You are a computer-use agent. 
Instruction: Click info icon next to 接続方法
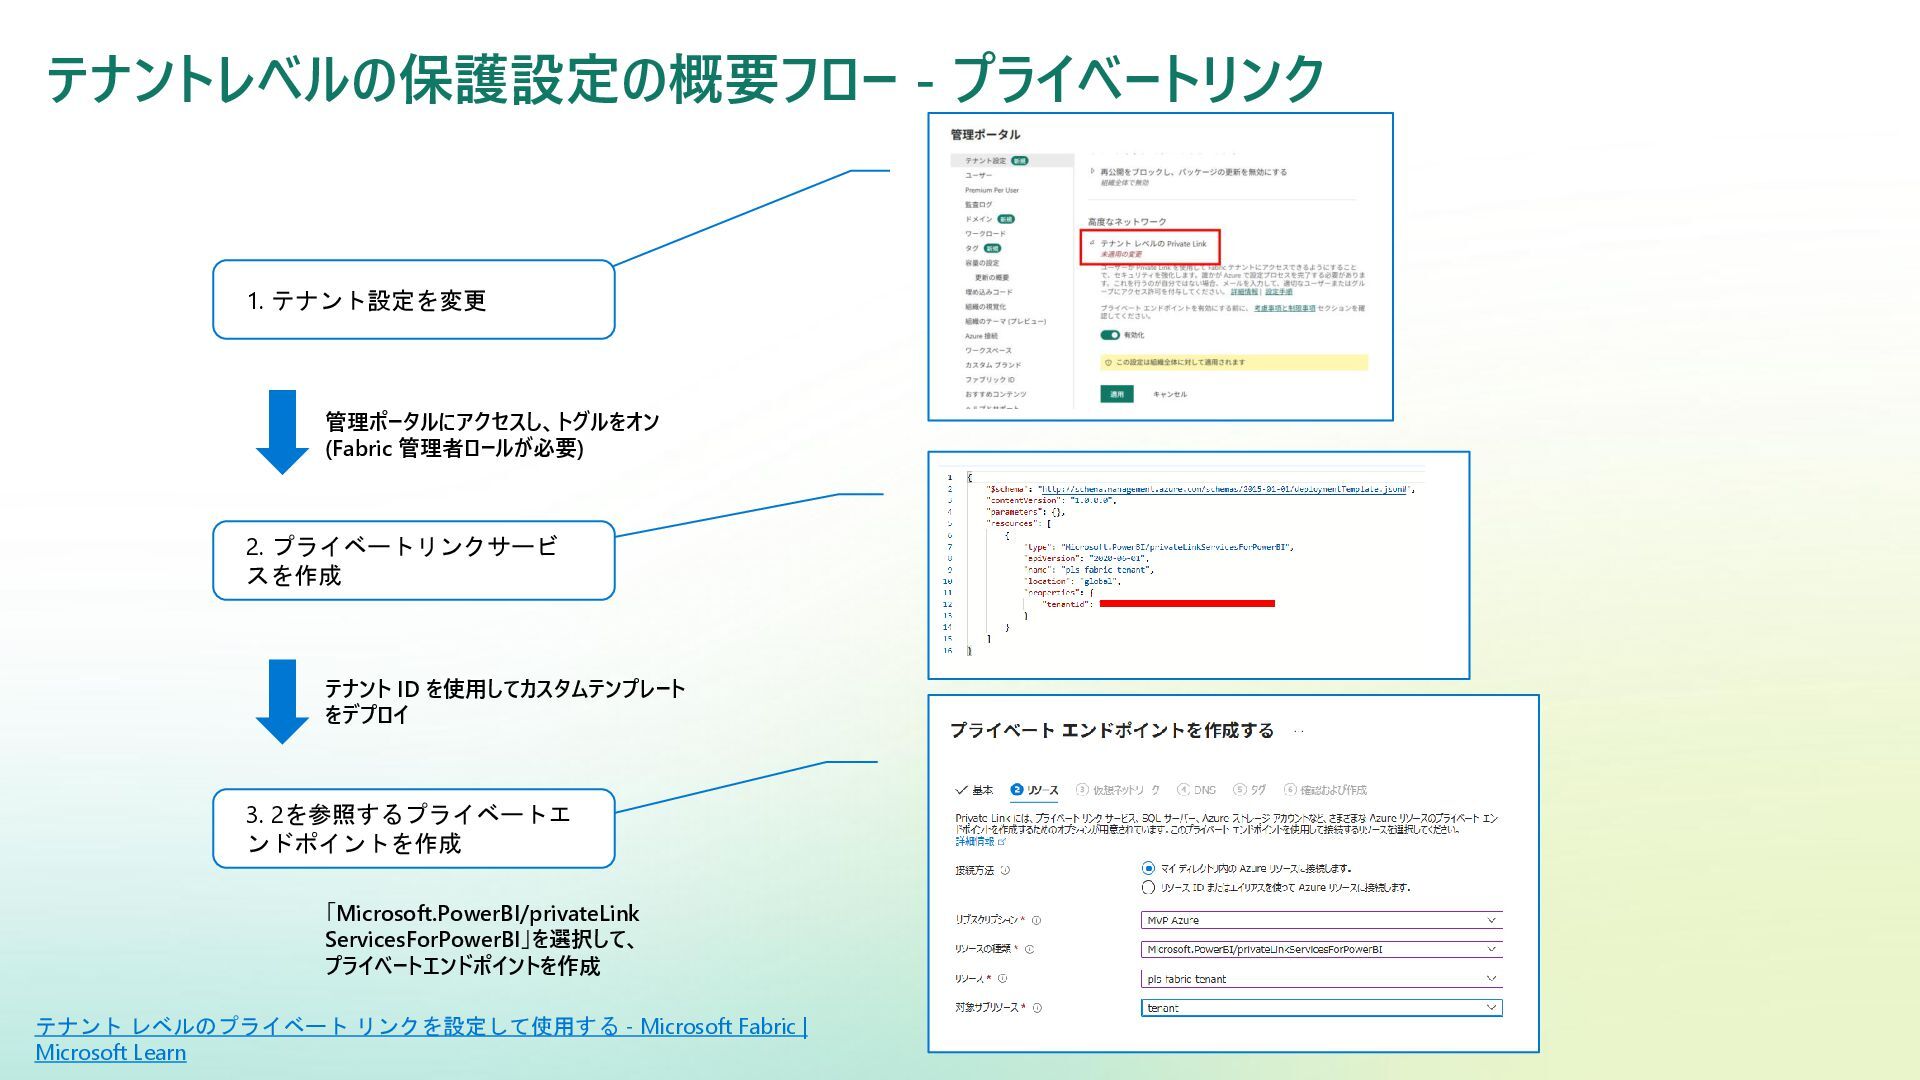[1005, 870]
